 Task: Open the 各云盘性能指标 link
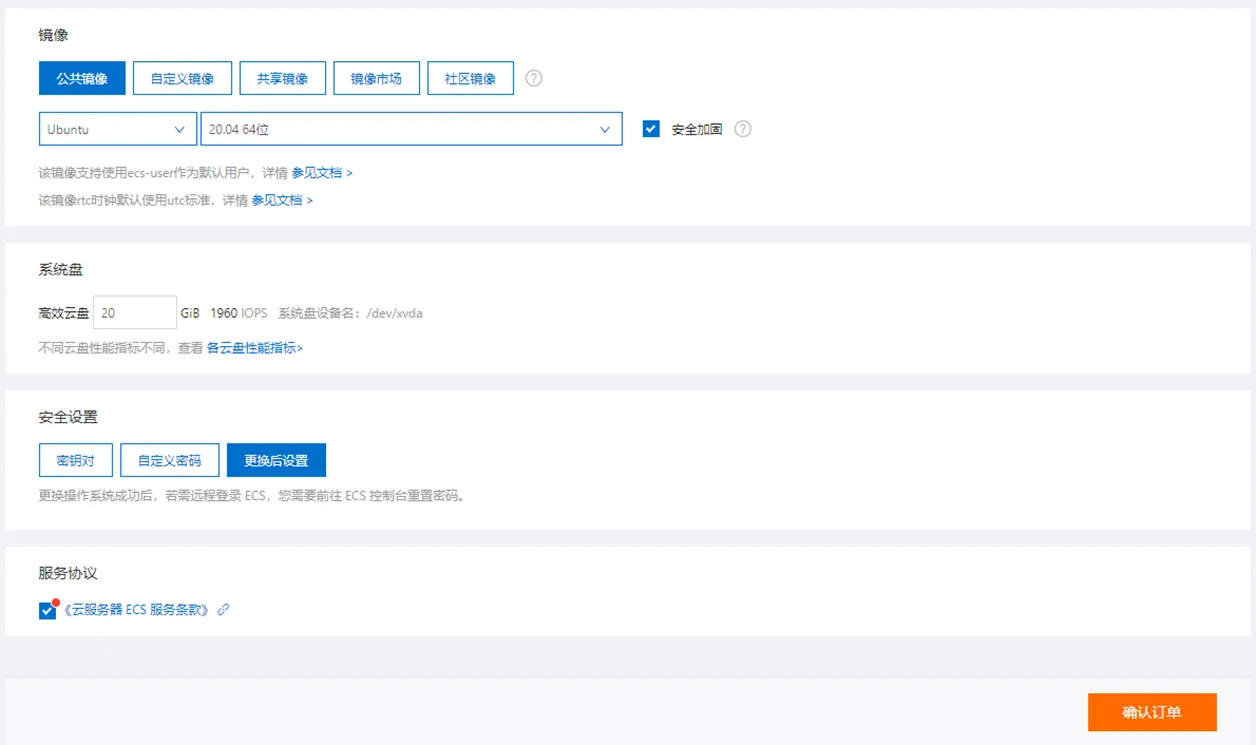pos(255,348)
